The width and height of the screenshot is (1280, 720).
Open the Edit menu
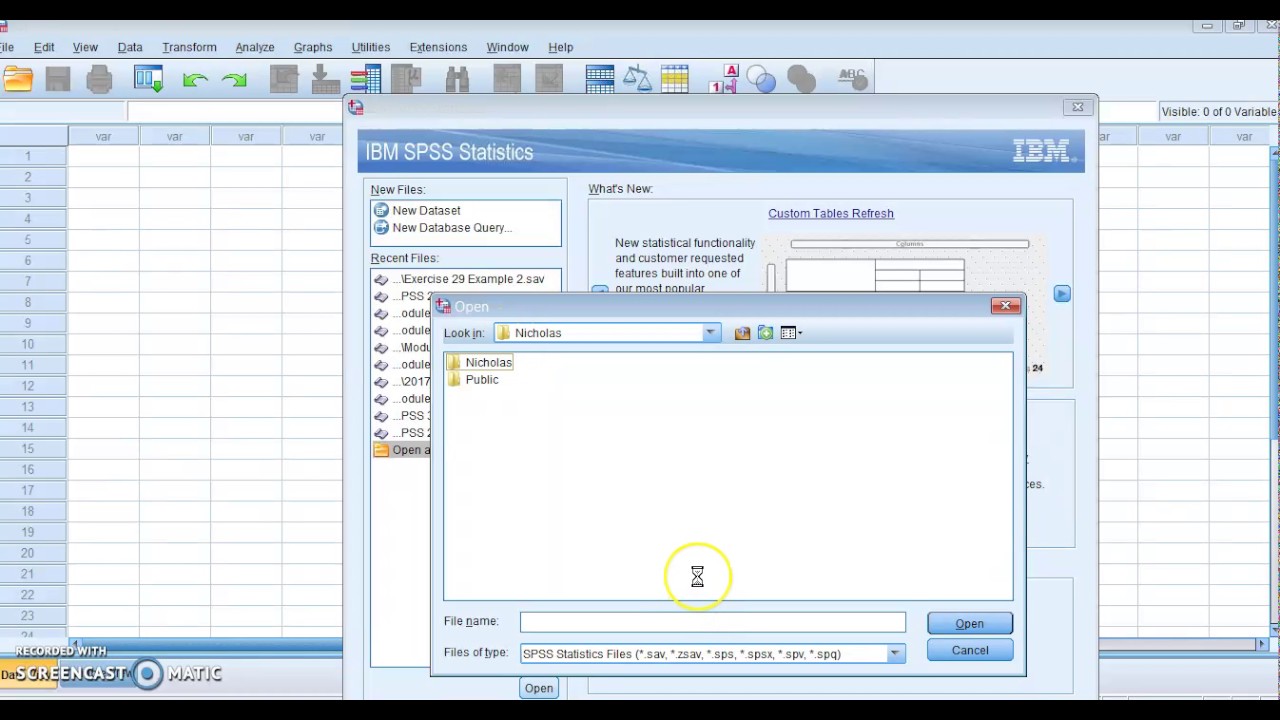(44, 47)
